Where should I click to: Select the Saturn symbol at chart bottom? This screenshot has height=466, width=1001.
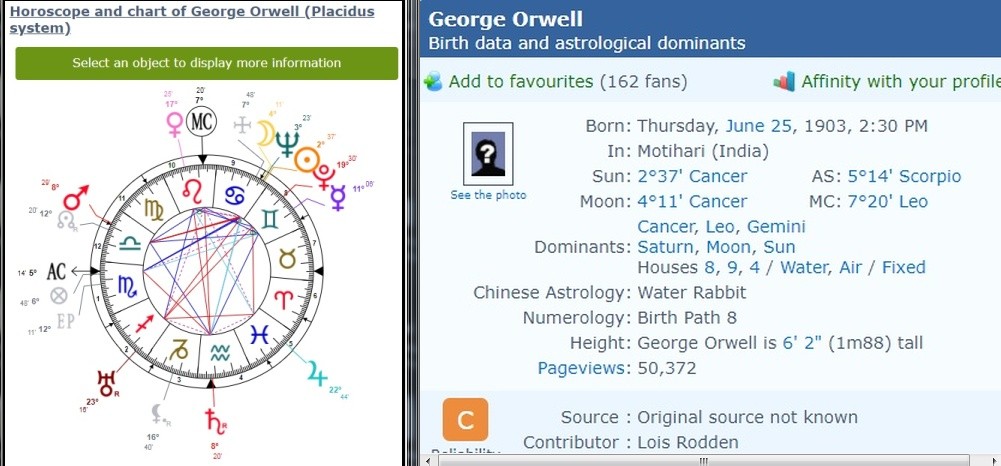coord(215,421)
